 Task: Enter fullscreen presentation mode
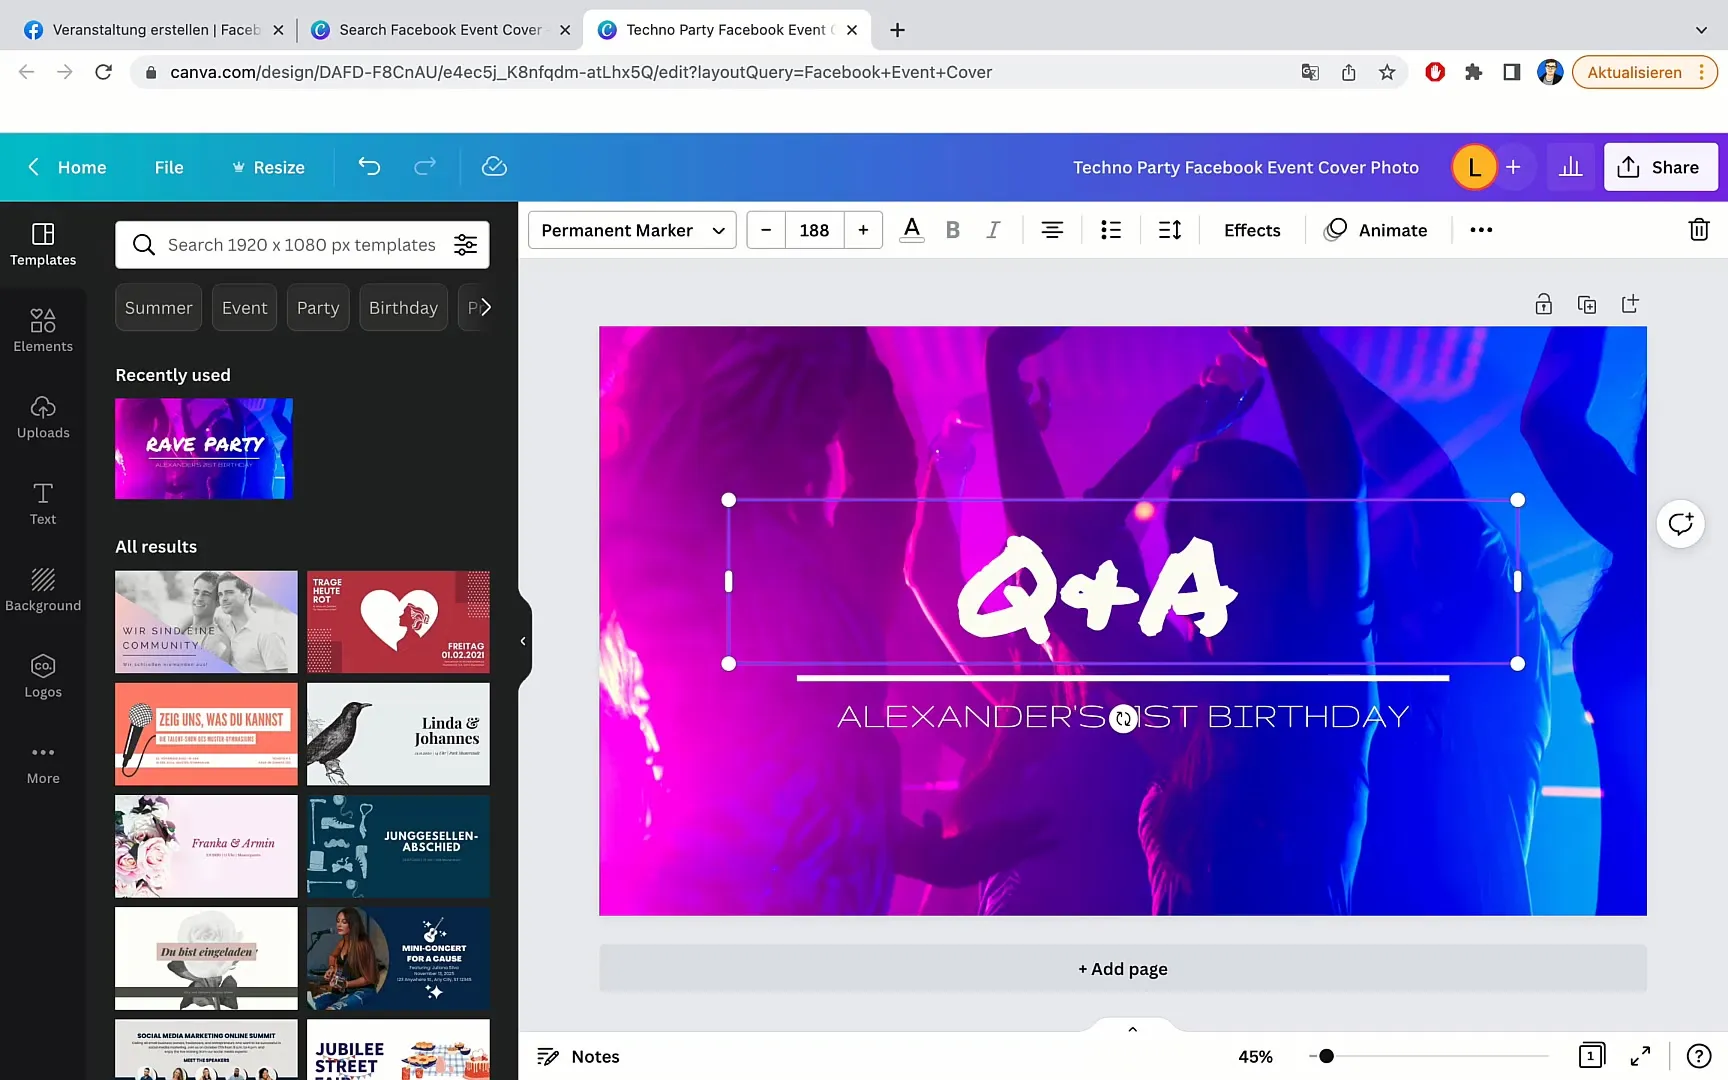[1640, 1056]
